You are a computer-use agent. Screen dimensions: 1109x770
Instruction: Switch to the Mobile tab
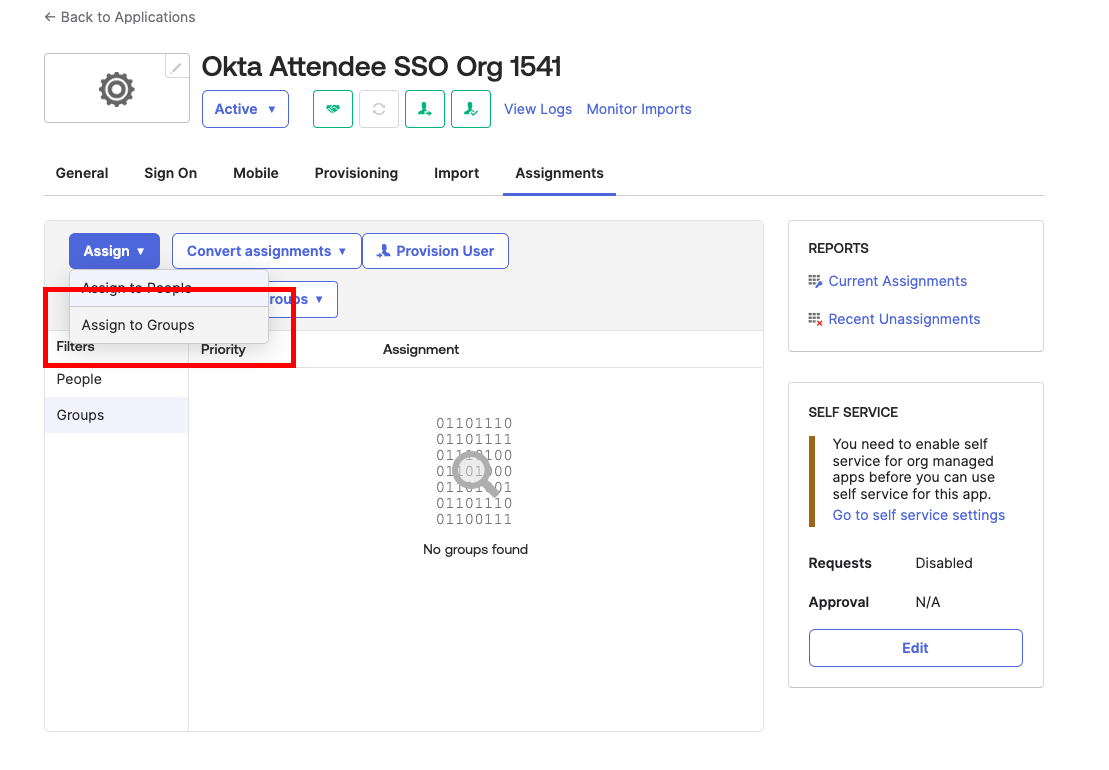[x=256, y=173]
